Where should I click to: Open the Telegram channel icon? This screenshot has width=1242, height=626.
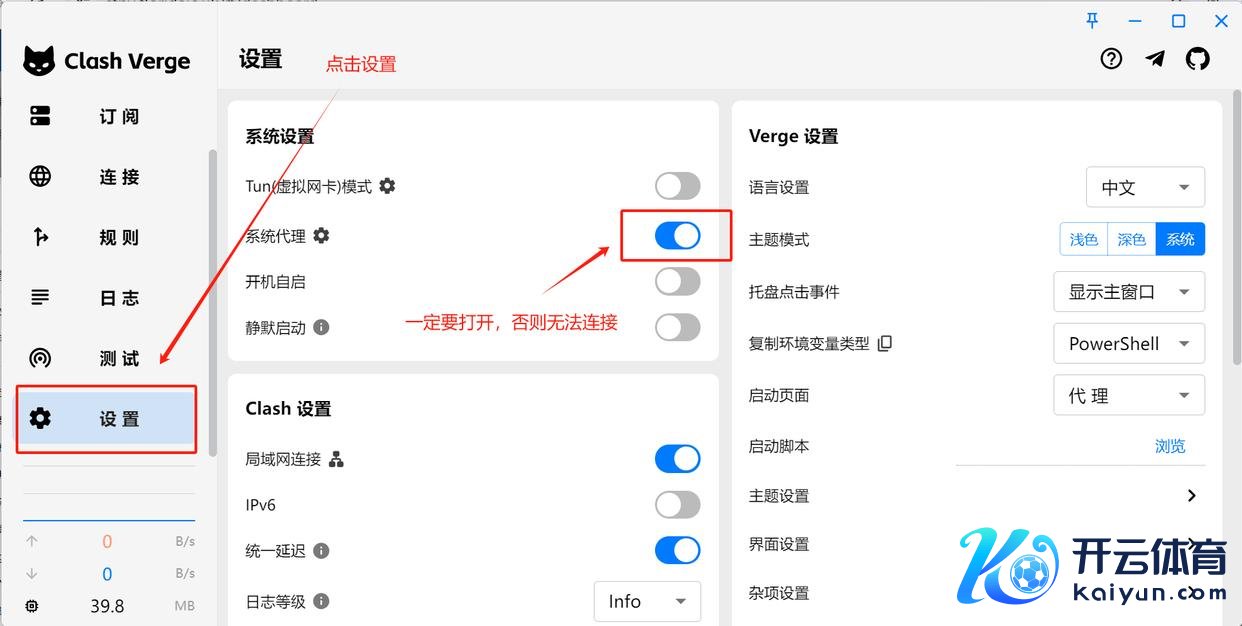pyautogui.click(x=1155, y=59)
